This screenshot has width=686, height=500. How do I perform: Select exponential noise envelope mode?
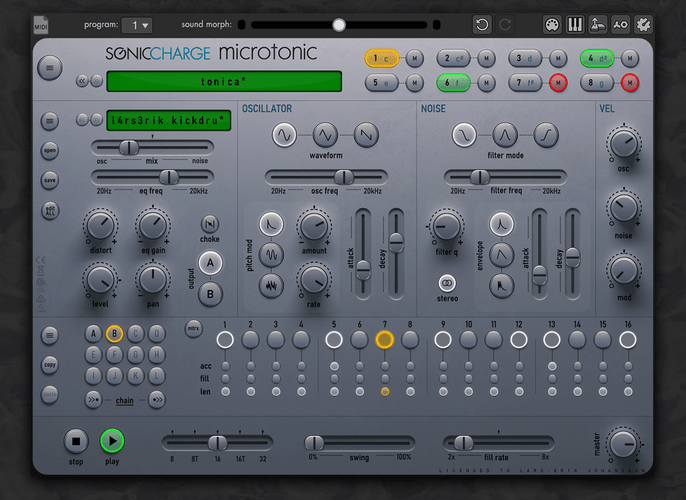pos(501,224)
